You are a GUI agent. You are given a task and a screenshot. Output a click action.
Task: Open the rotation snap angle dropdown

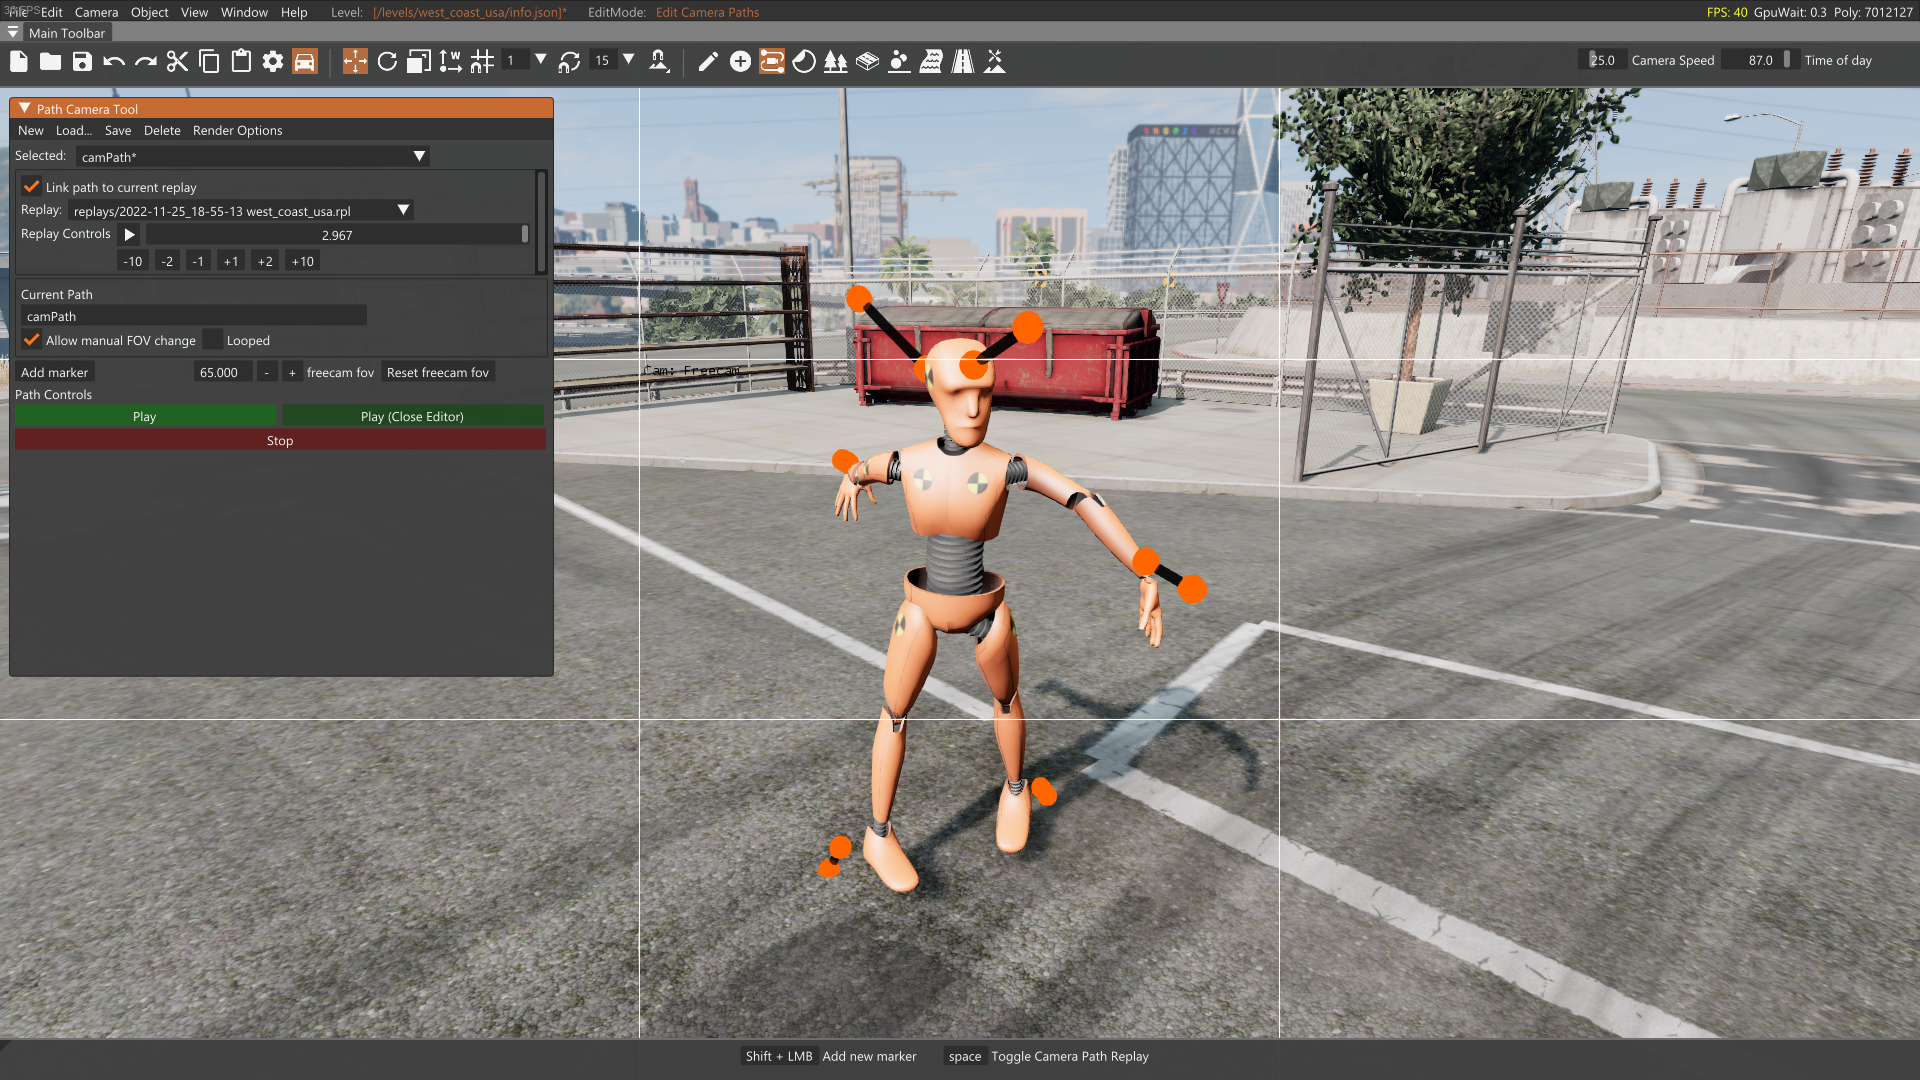629,60
